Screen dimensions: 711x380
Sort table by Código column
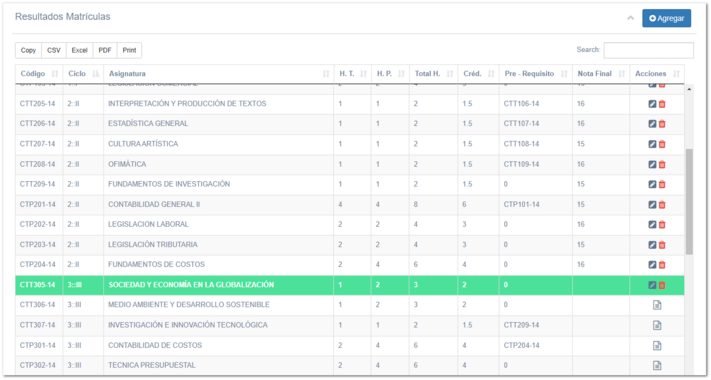coord(39,73)
